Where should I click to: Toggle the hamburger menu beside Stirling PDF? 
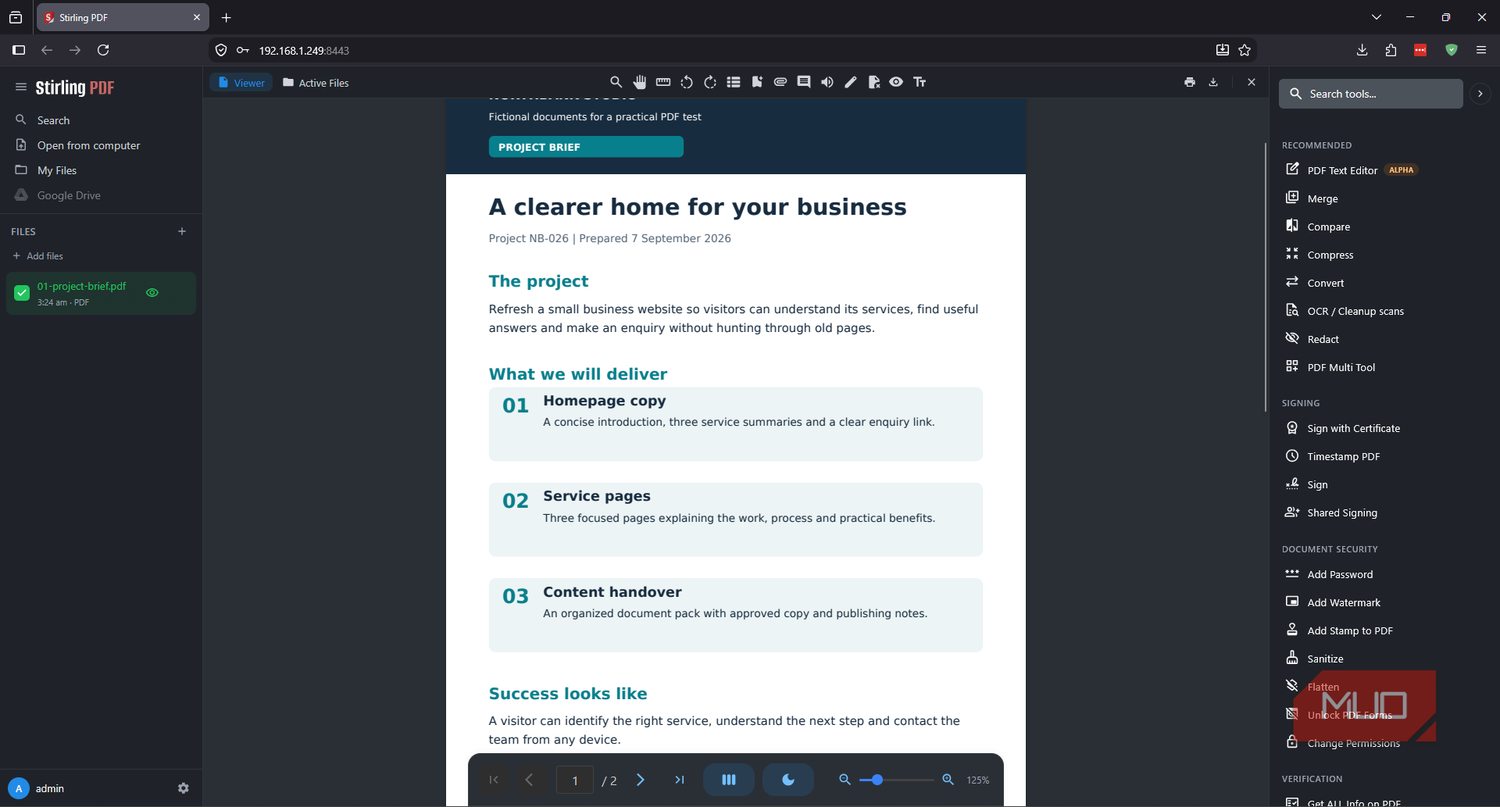tap(20, 87)
